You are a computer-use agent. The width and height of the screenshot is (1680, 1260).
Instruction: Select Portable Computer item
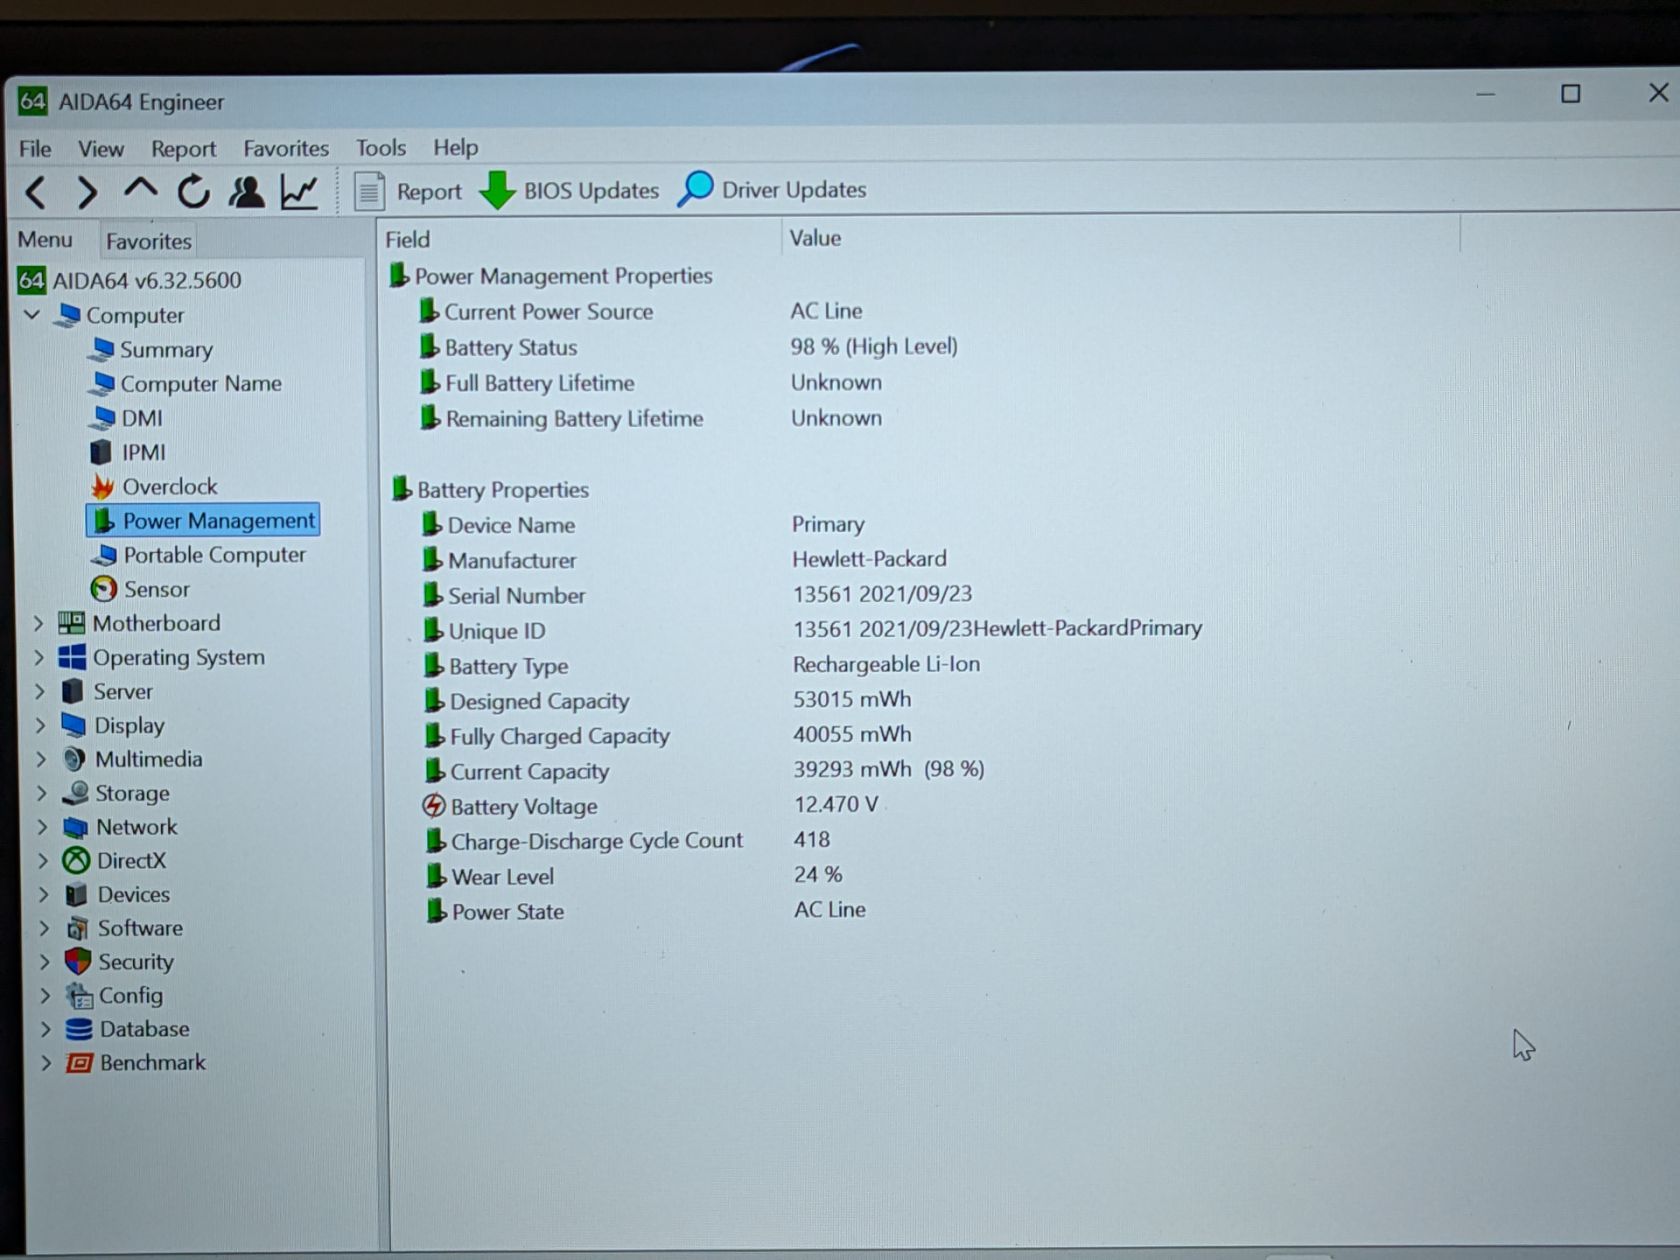[198, 555]
